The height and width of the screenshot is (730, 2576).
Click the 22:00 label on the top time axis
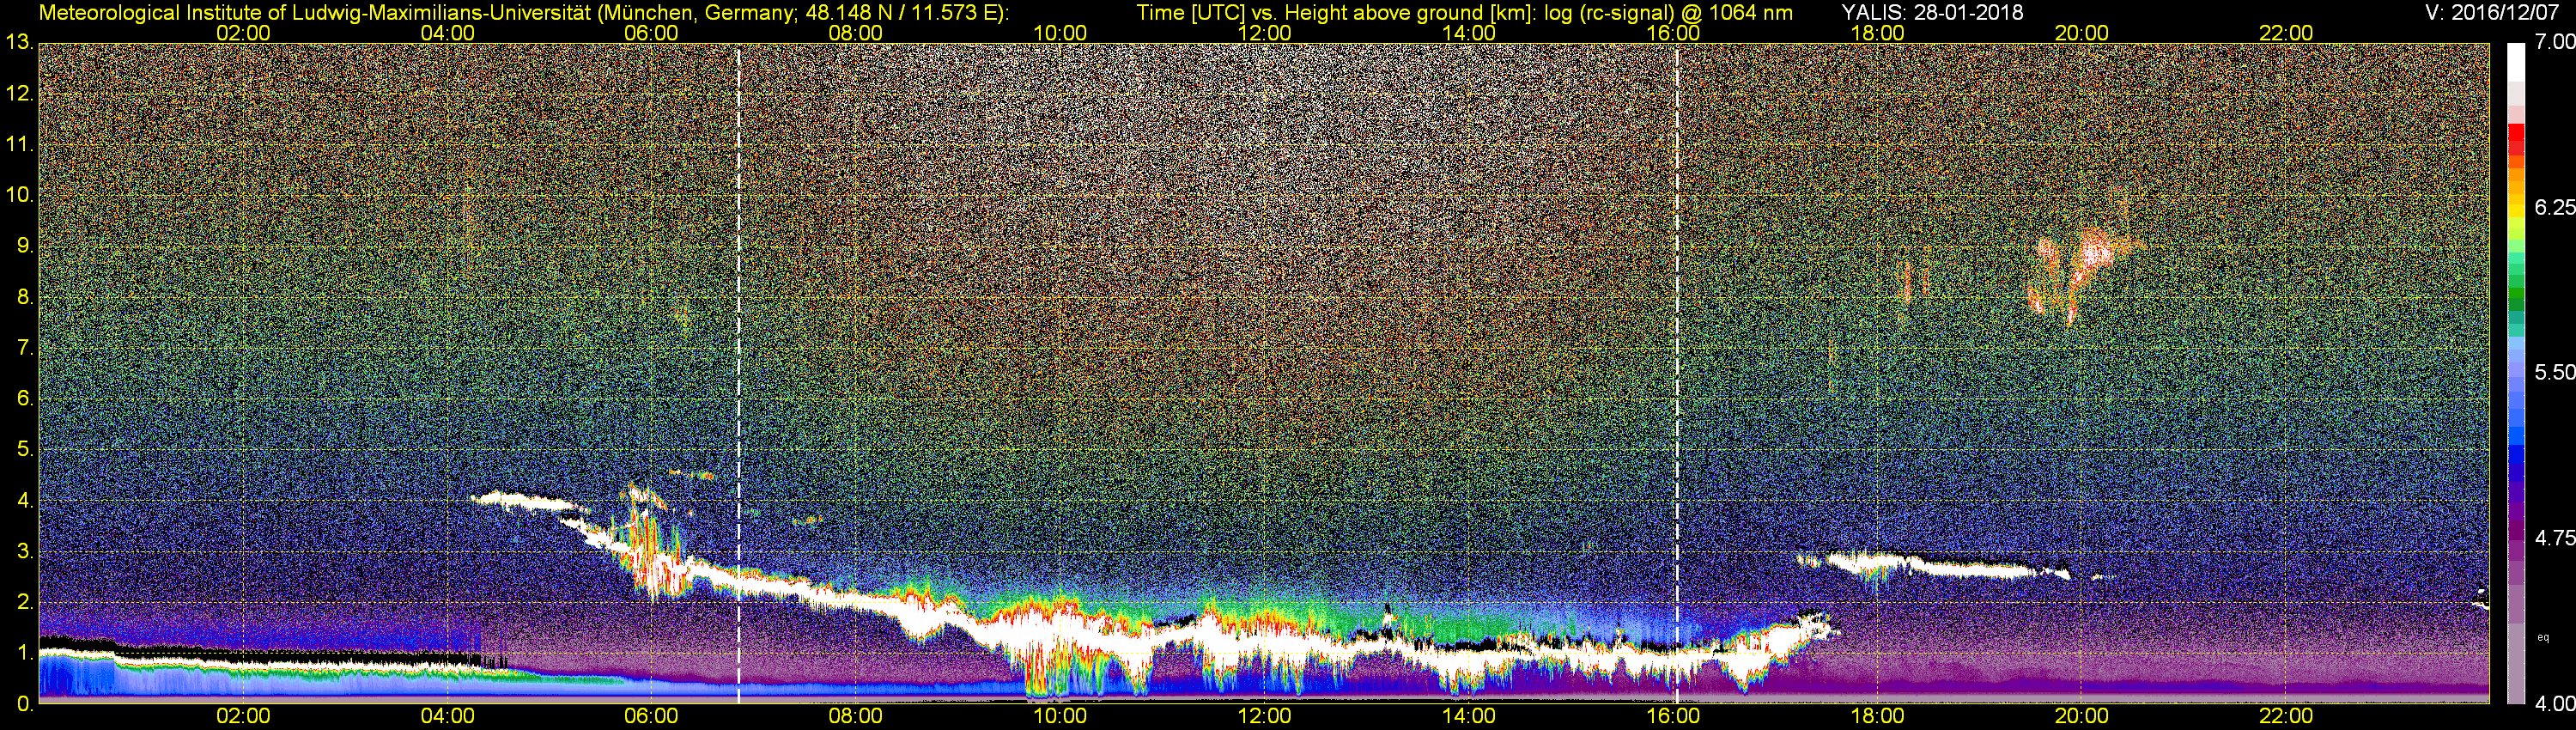pos(2286,33)
